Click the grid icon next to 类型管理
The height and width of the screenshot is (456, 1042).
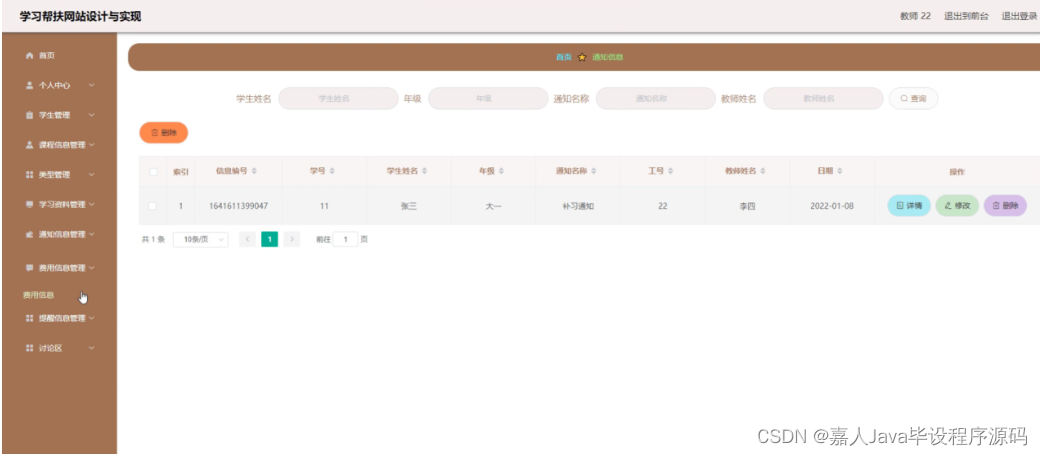point(29,175)
